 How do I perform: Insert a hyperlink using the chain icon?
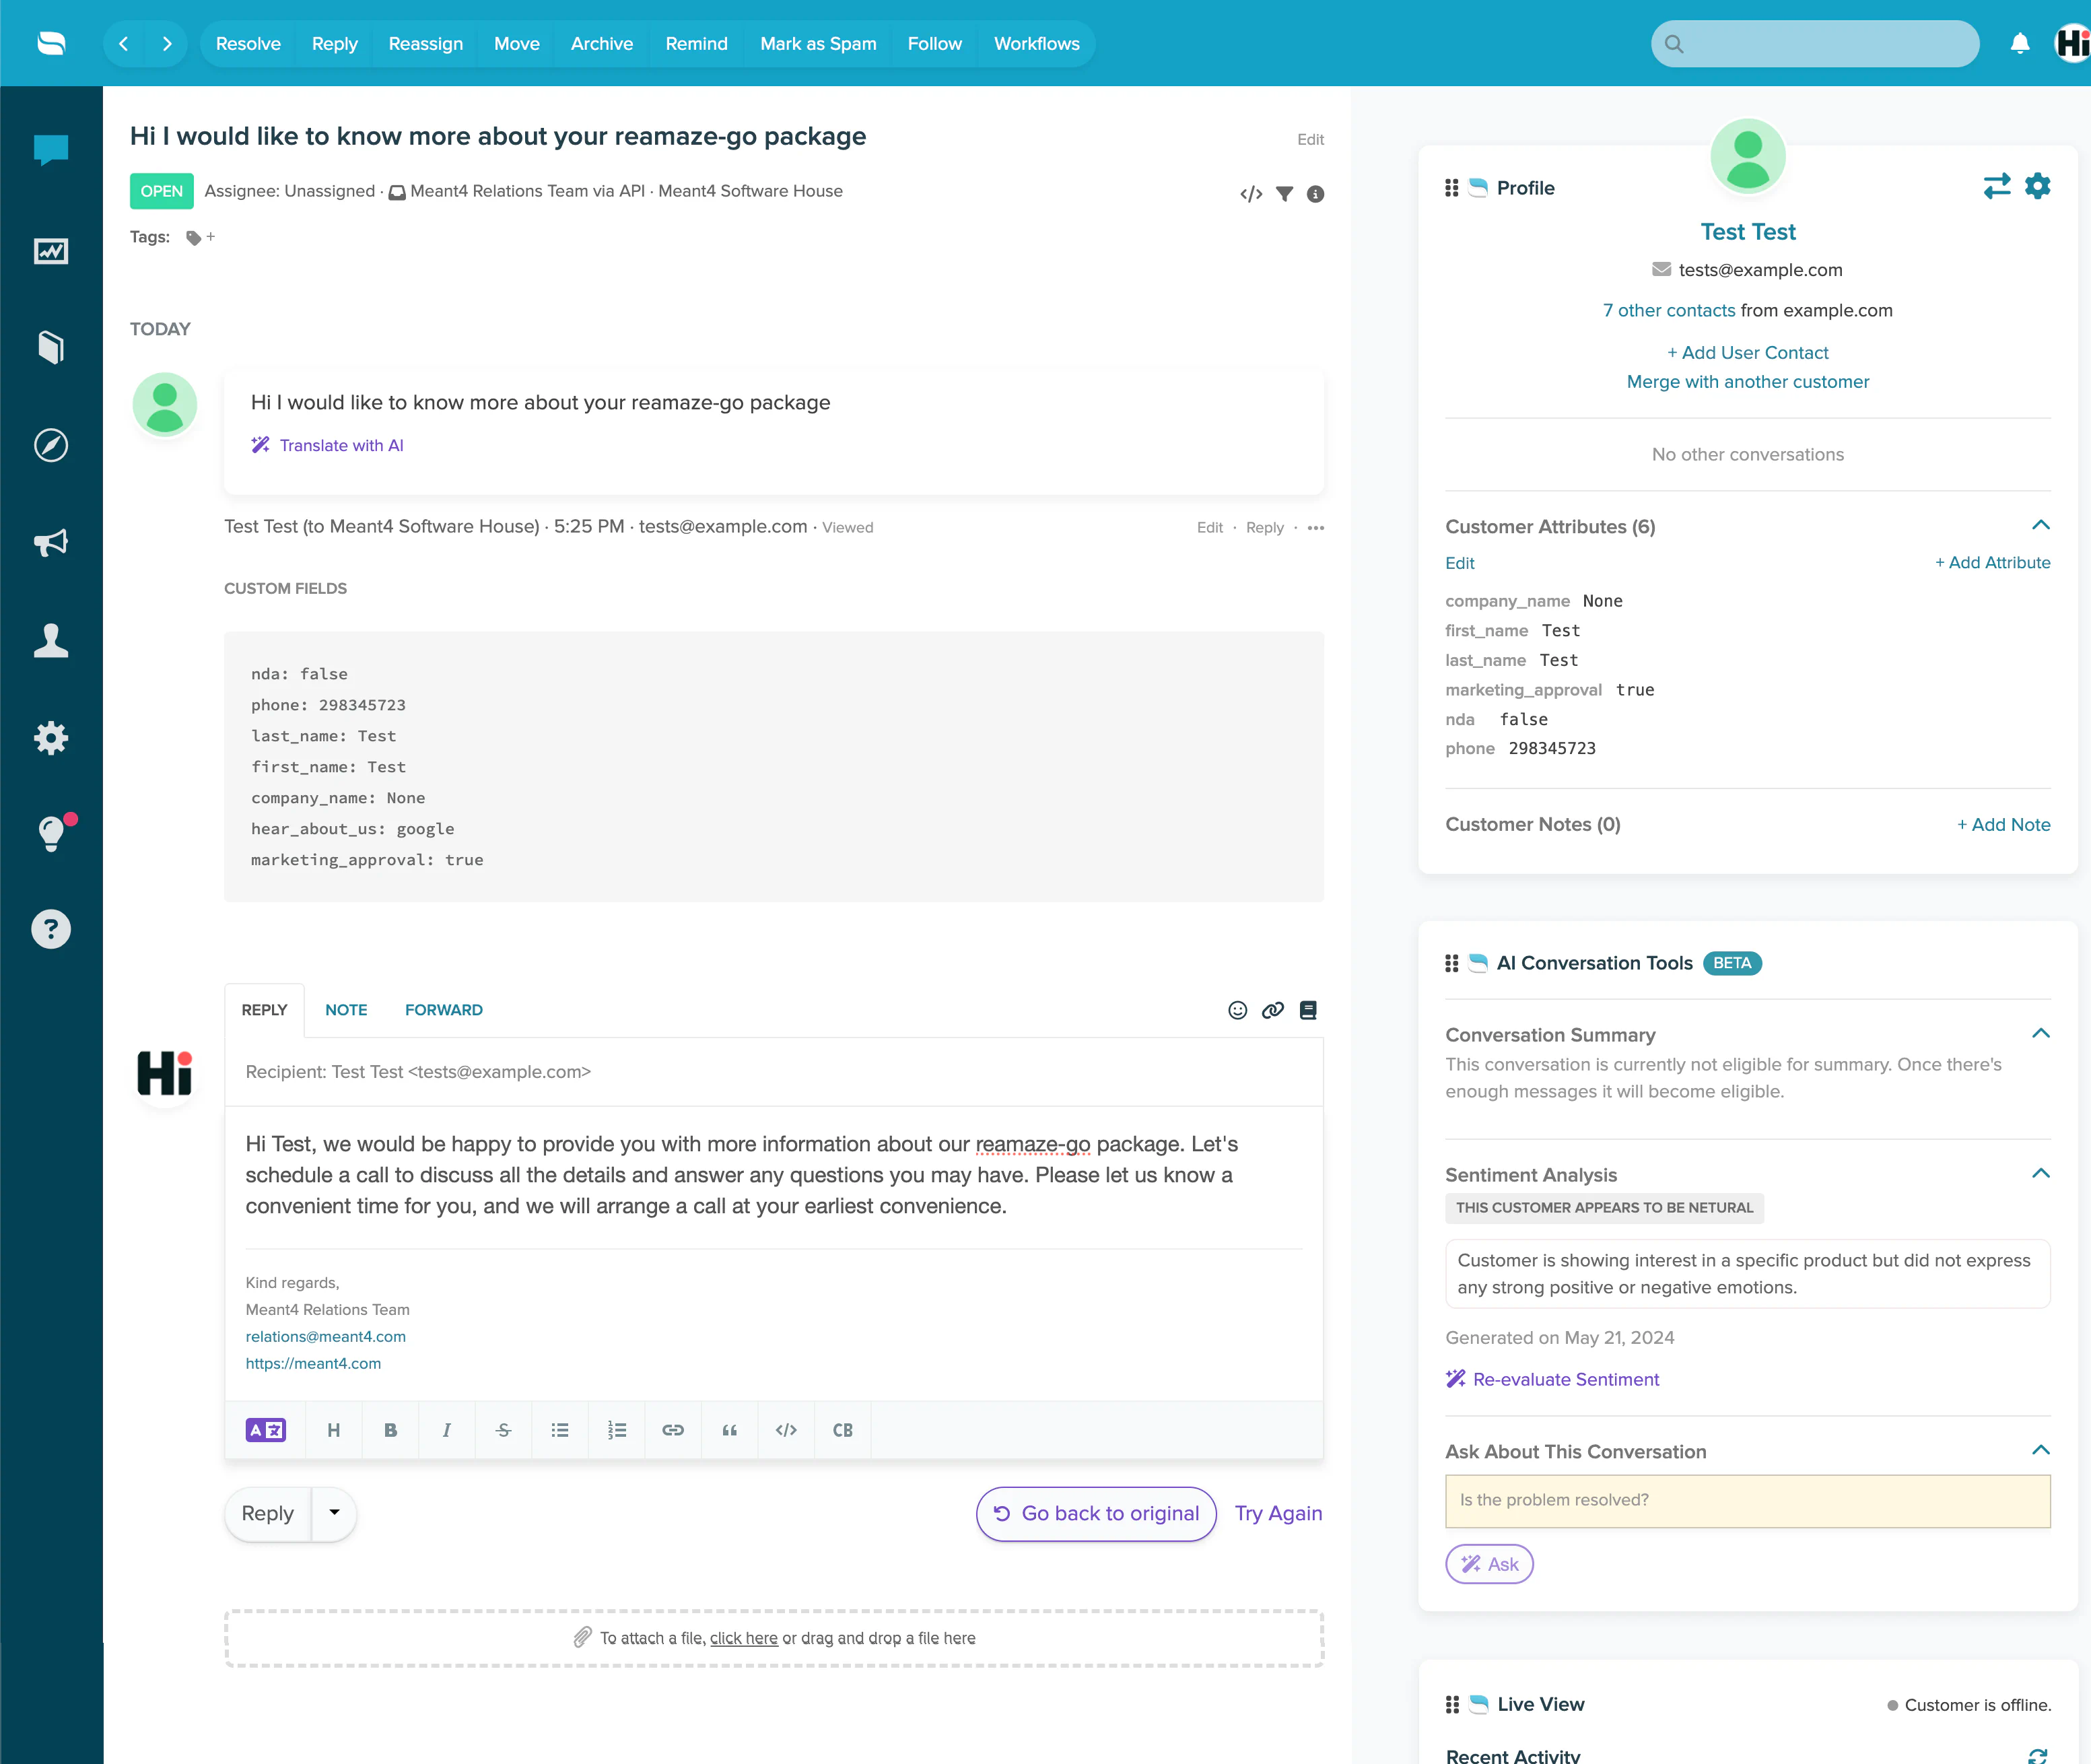pos(673,1430)
